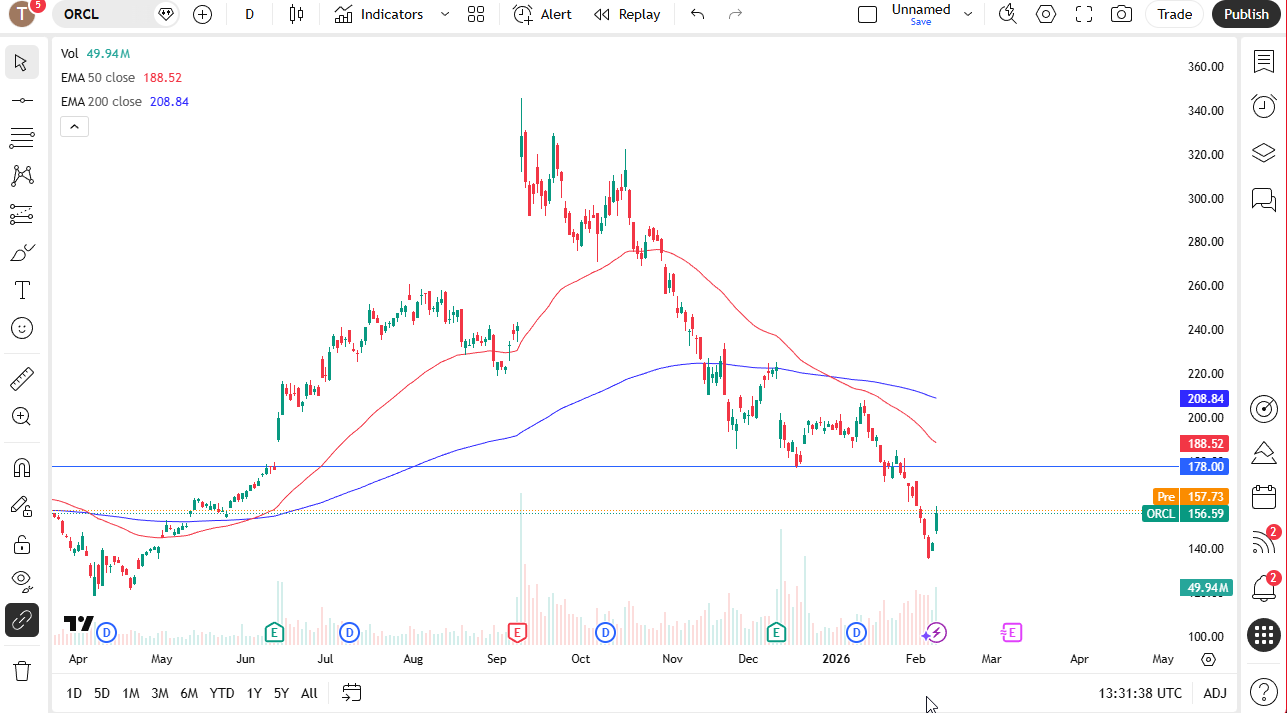Toggle lock all drawings
This screenshot has width=1287, height=713.
(x=22, y=544)
